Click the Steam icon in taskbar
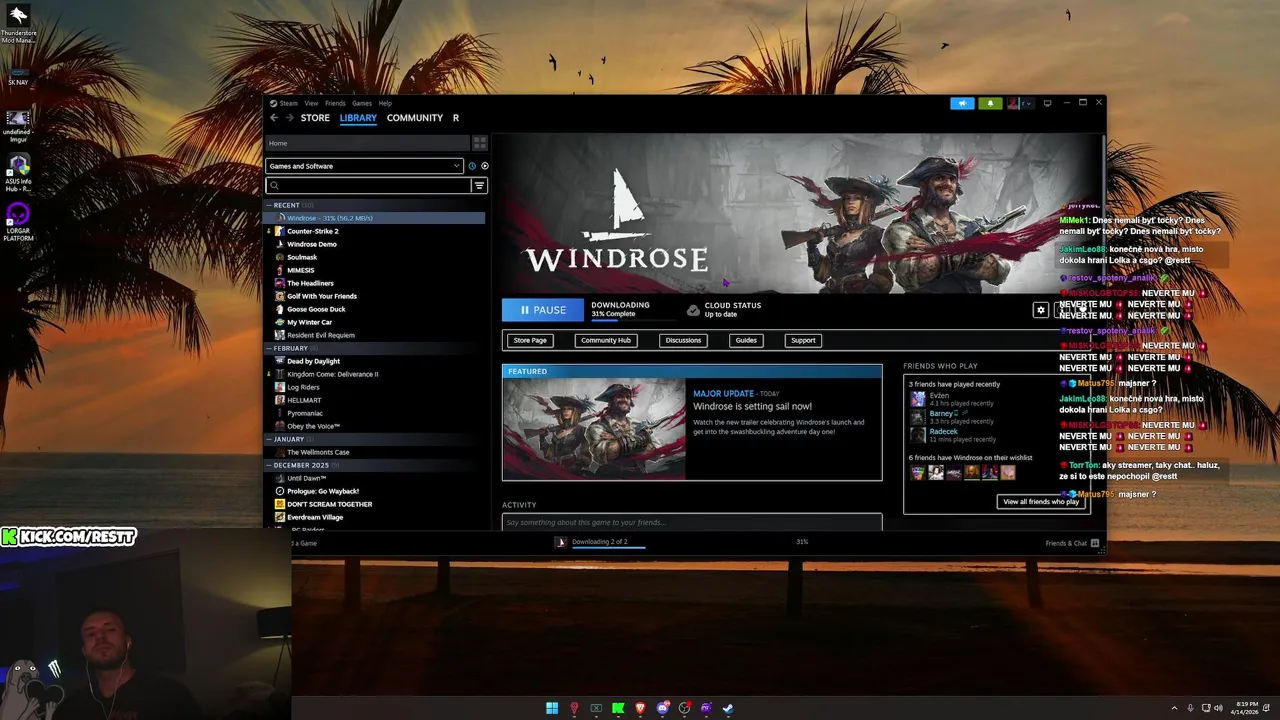The width and height of the screenshot is (1280, 720). pos(728,708)
